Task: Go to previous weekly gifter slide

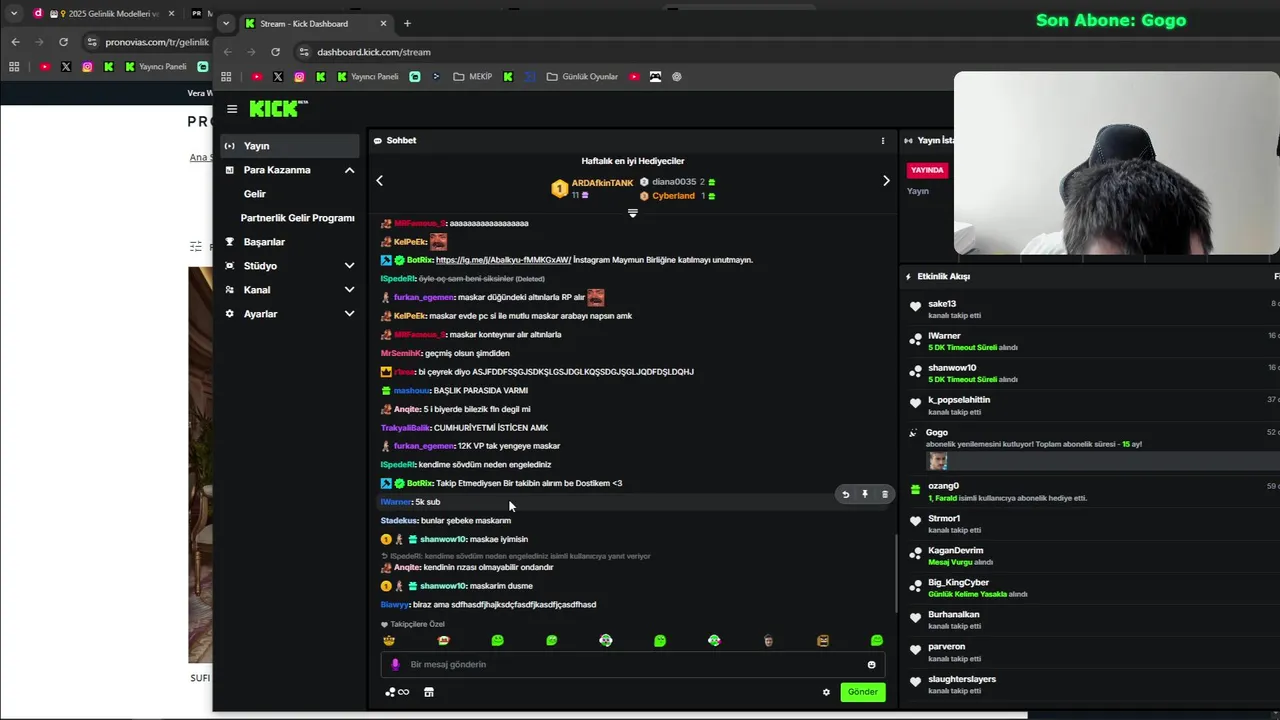Action: pos(379,181)
